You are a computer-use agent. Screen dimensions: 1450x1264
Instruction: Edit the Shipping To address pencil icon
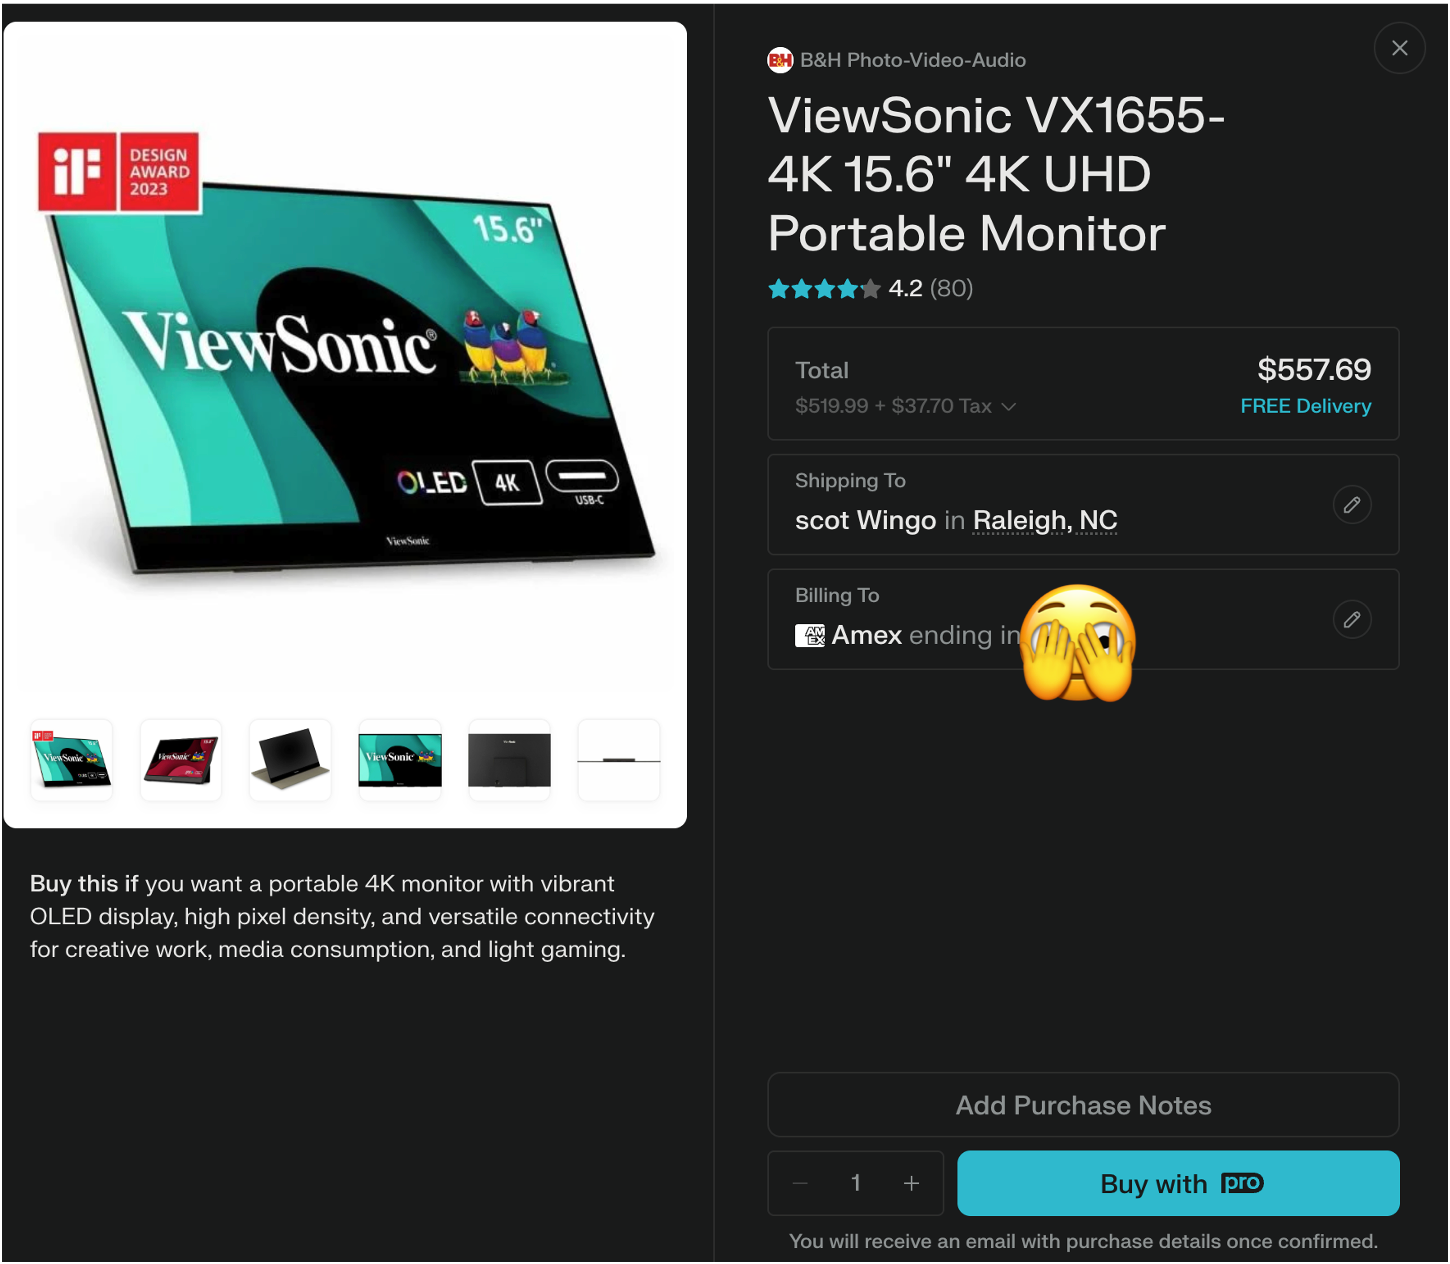(x=1351, y=505)
